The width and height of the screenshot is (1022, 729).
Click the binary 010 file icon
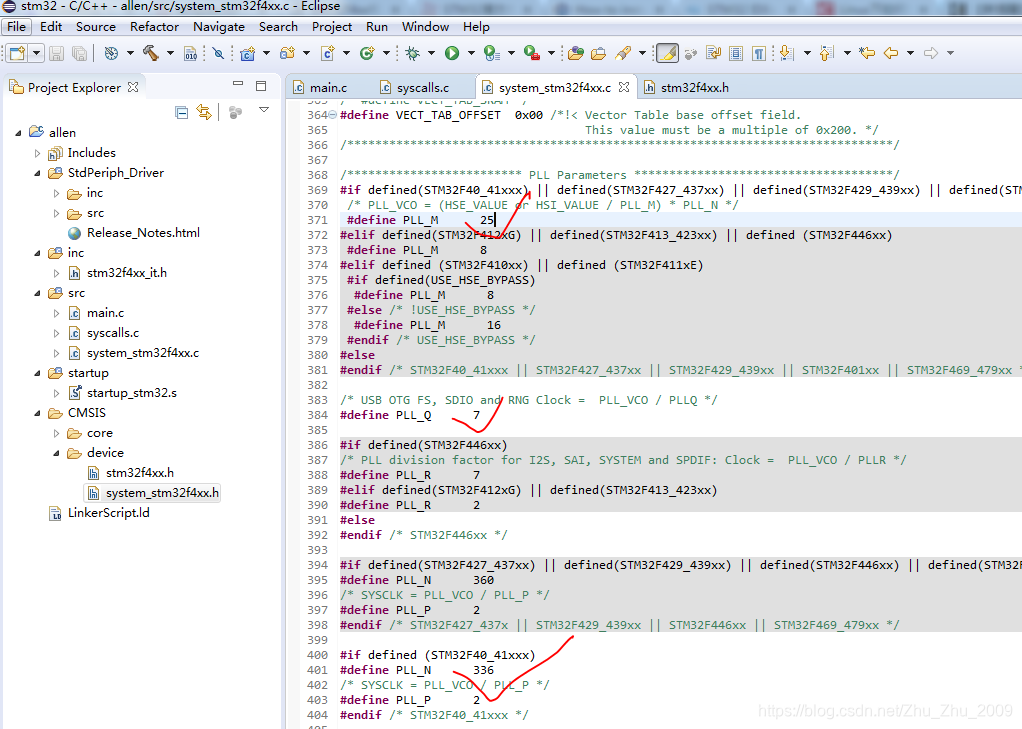click(x=190, y=53)
